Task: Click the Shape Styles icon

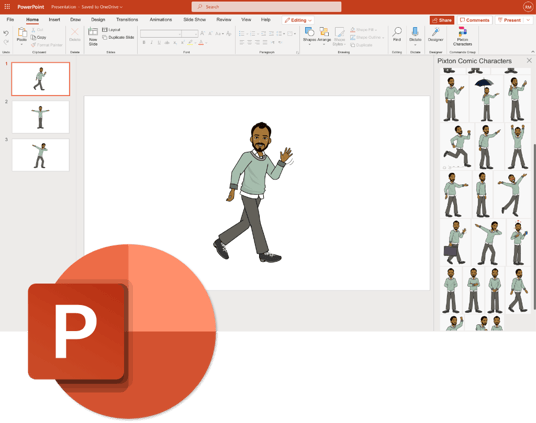Action: click(x=339, y=32)
